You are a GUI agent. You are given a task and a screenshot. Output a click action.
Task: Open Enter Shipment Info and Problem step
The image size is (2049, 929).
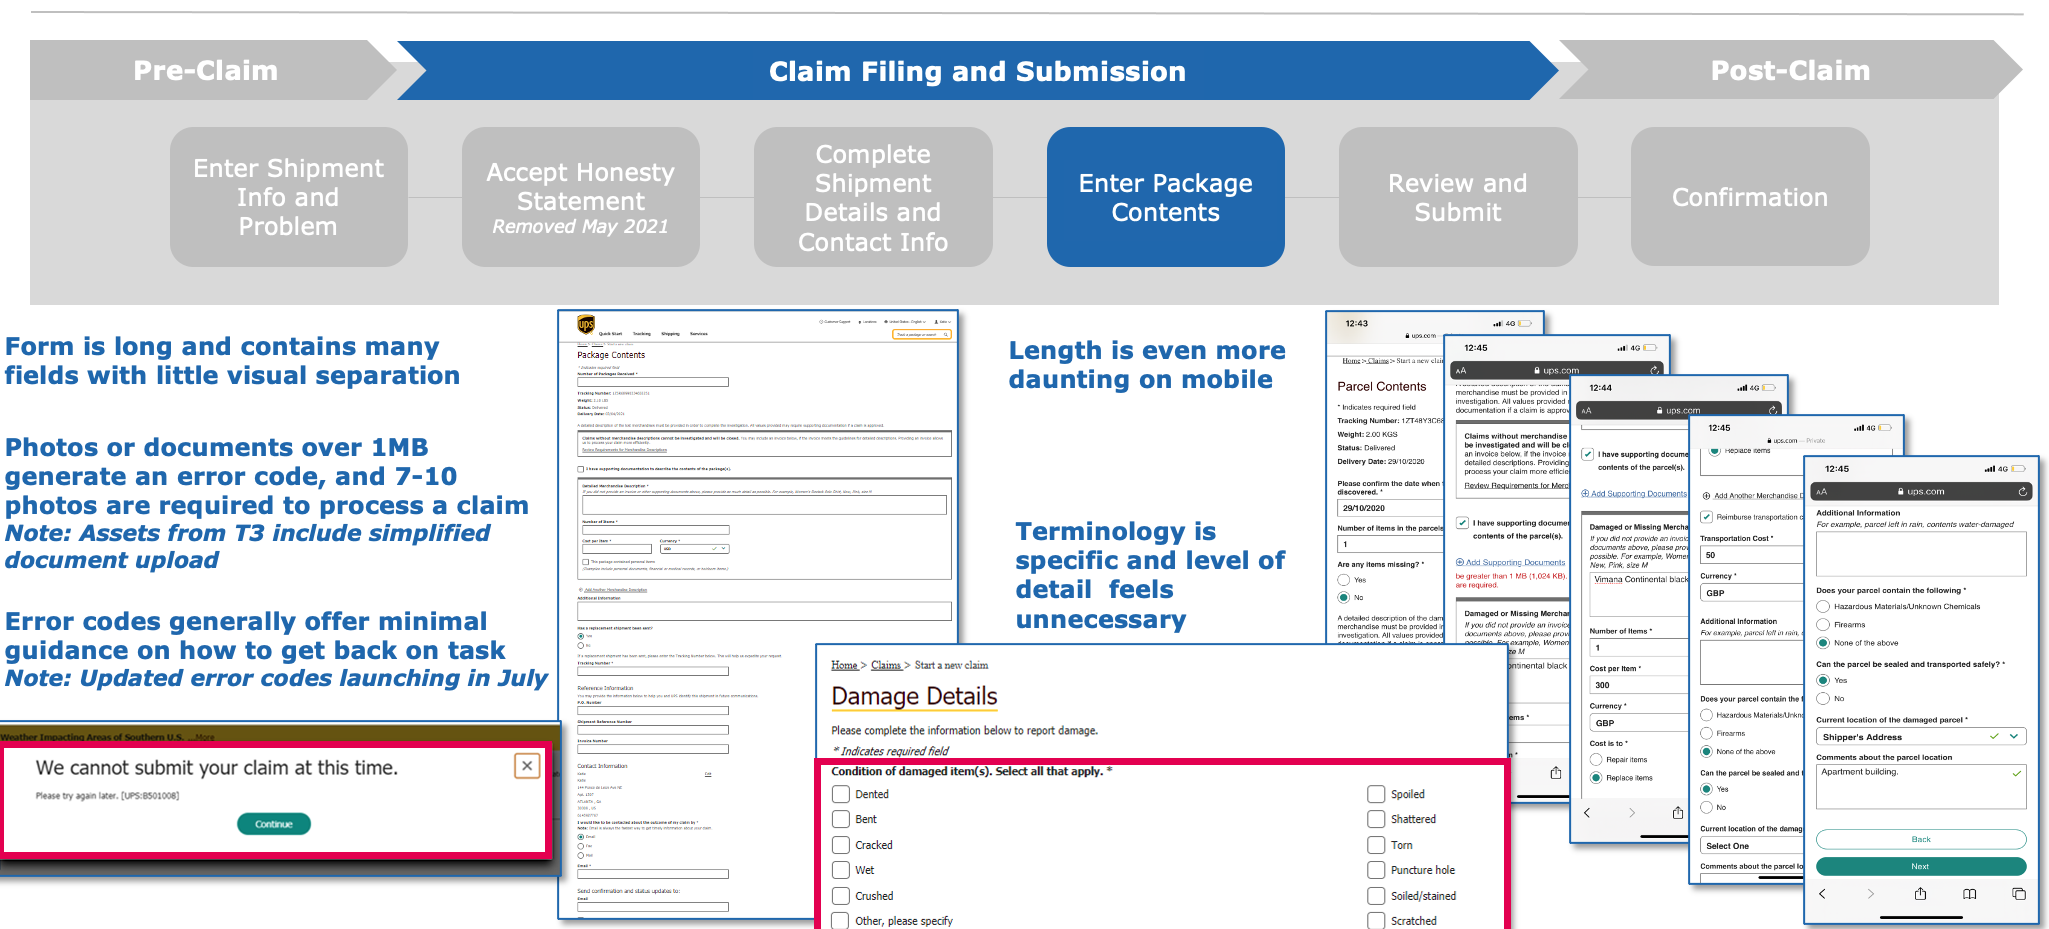289,197
